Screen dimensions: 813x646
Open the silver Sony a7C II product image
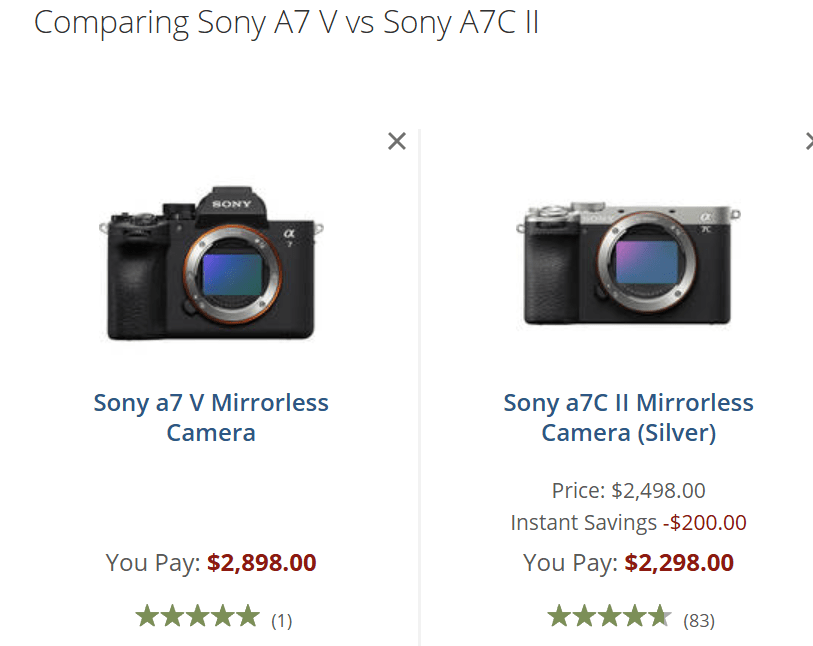[628, 265]
